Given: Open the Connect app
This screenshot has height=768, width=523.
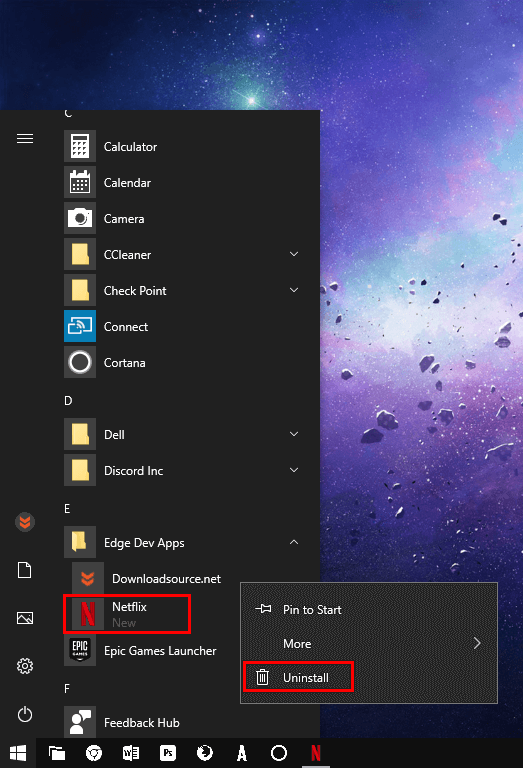Looking at the screenshot, I should (x=182, y=327).
